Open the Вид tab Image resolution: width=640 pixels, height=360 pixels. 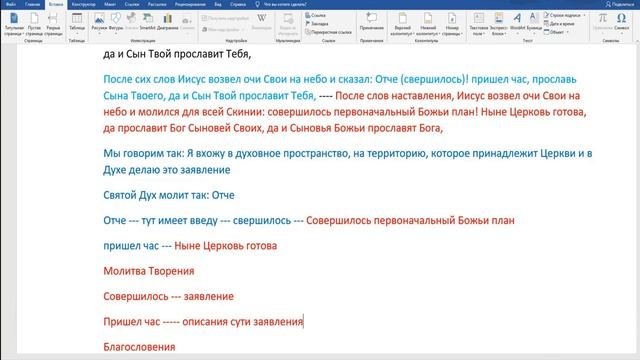tap(218, 4)
